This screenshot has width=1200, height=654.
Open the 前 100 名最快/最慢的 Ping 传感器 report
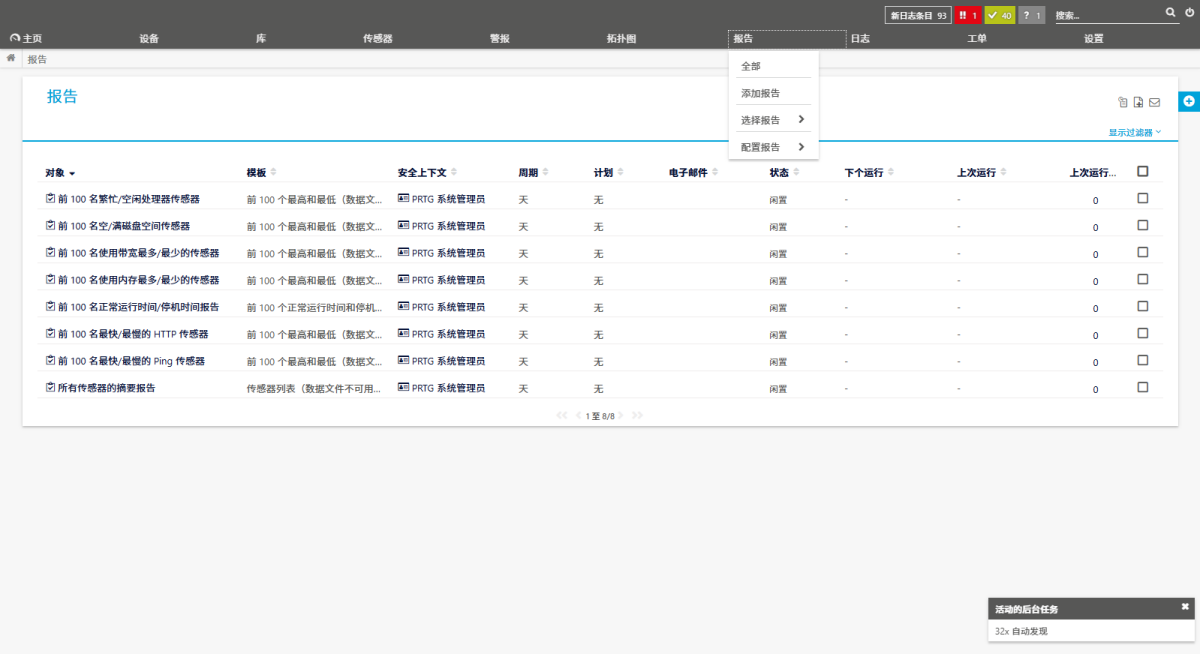131,361
